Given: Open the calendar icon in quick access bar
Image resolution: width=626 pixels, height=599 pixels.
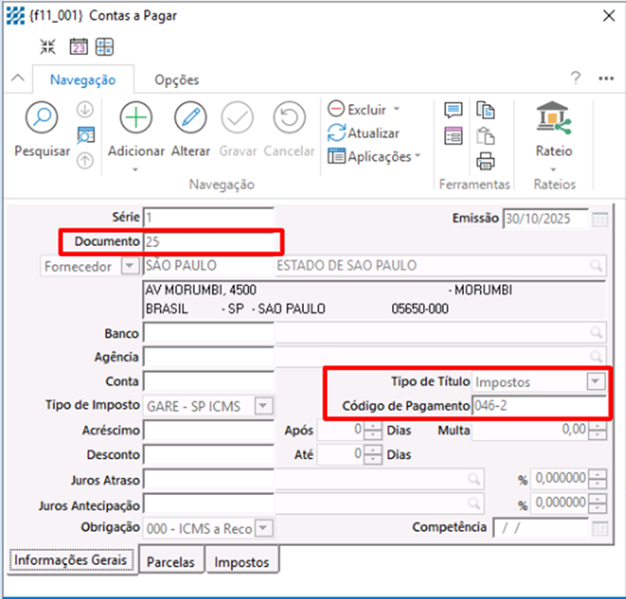Looking at the screenshot, I should coord(78,46).
